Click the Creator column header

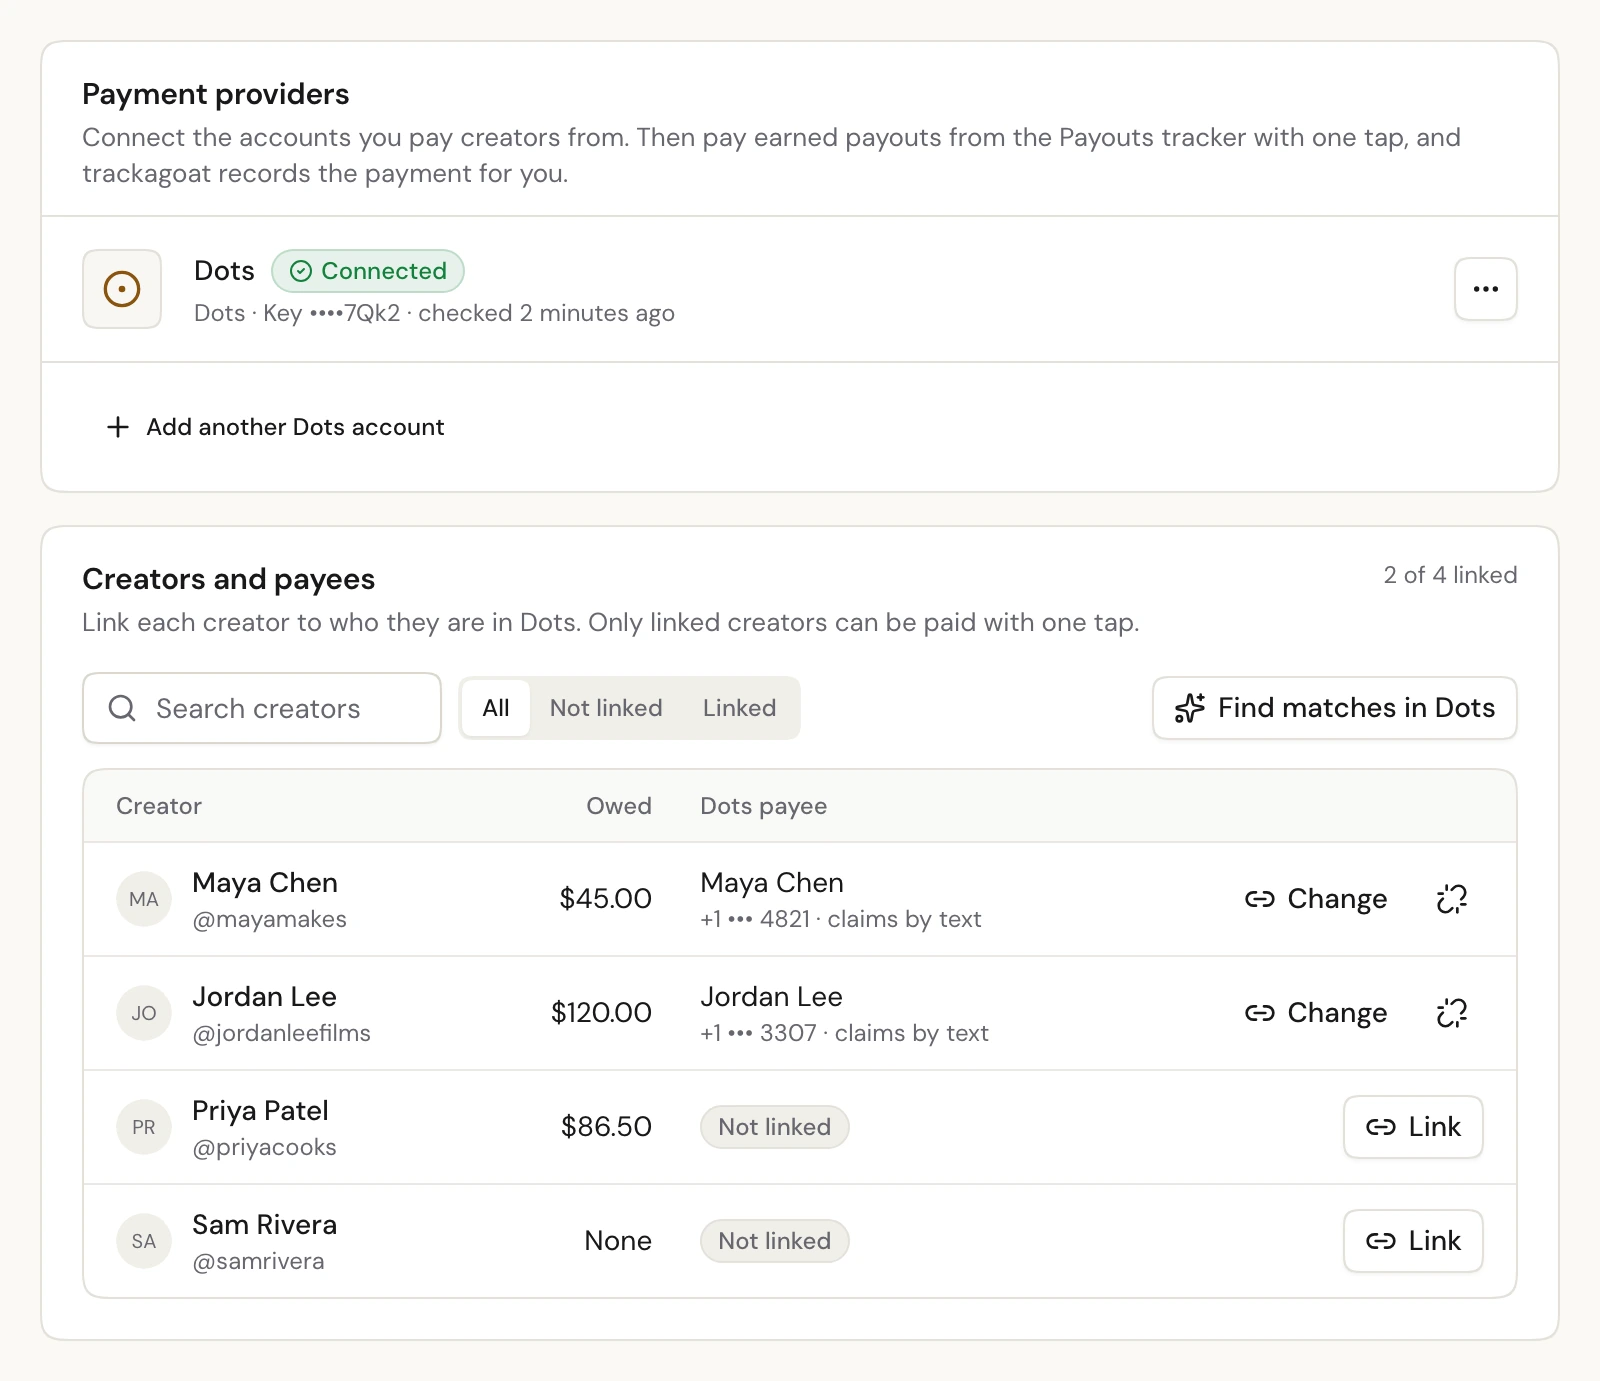159,806
